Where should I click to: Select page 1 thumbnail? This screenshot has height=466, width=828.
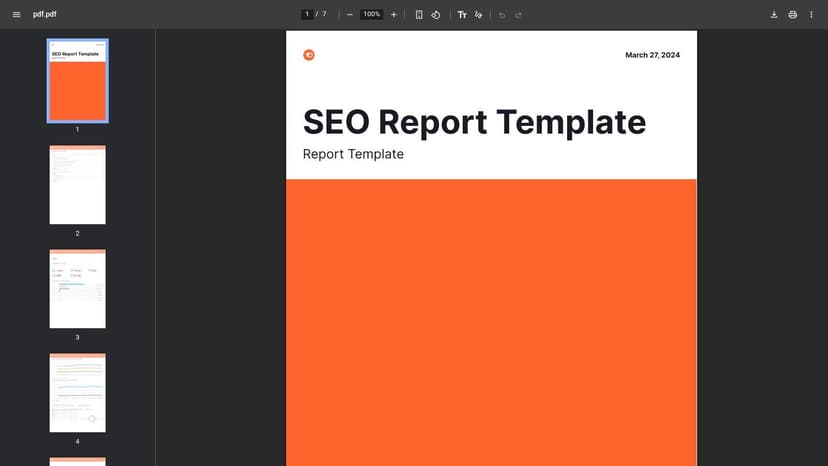tap(78, 81)
